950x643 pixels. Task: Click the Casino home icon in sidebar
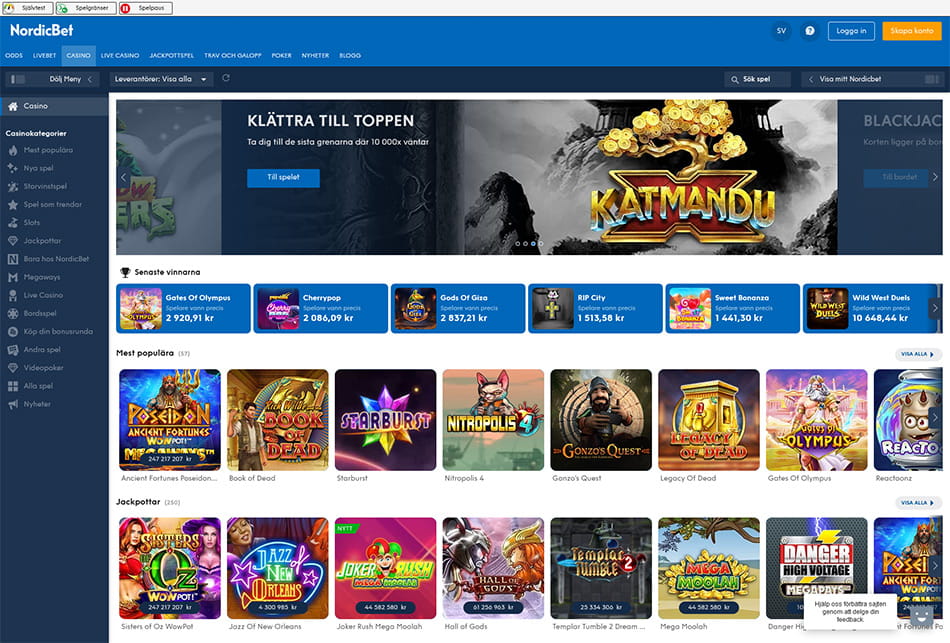[x=13, y=106]
